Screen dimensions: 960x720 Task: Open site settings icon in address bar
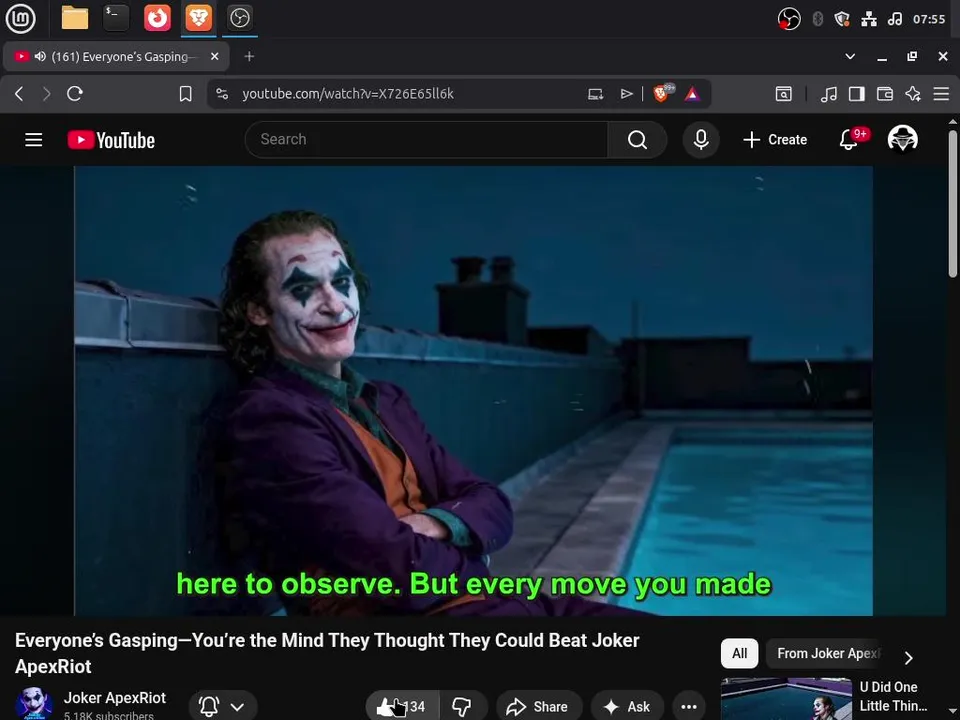pos(222,94)
